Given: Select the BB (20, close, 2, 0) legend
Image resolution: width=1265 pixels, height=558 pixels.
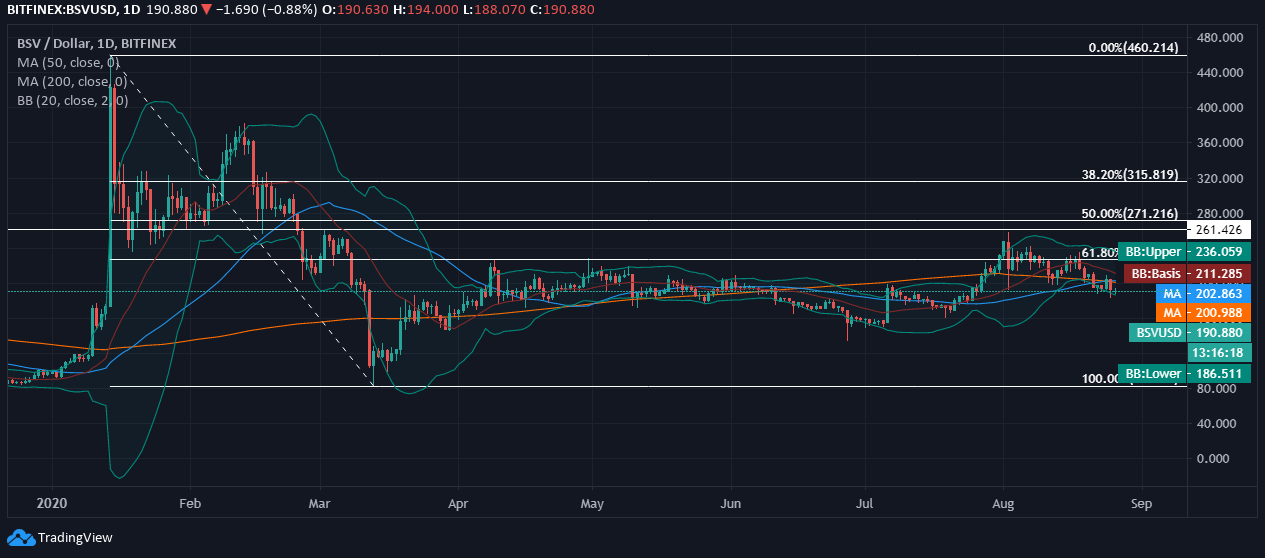Looking at the screenshot, I should click(72, 100).
